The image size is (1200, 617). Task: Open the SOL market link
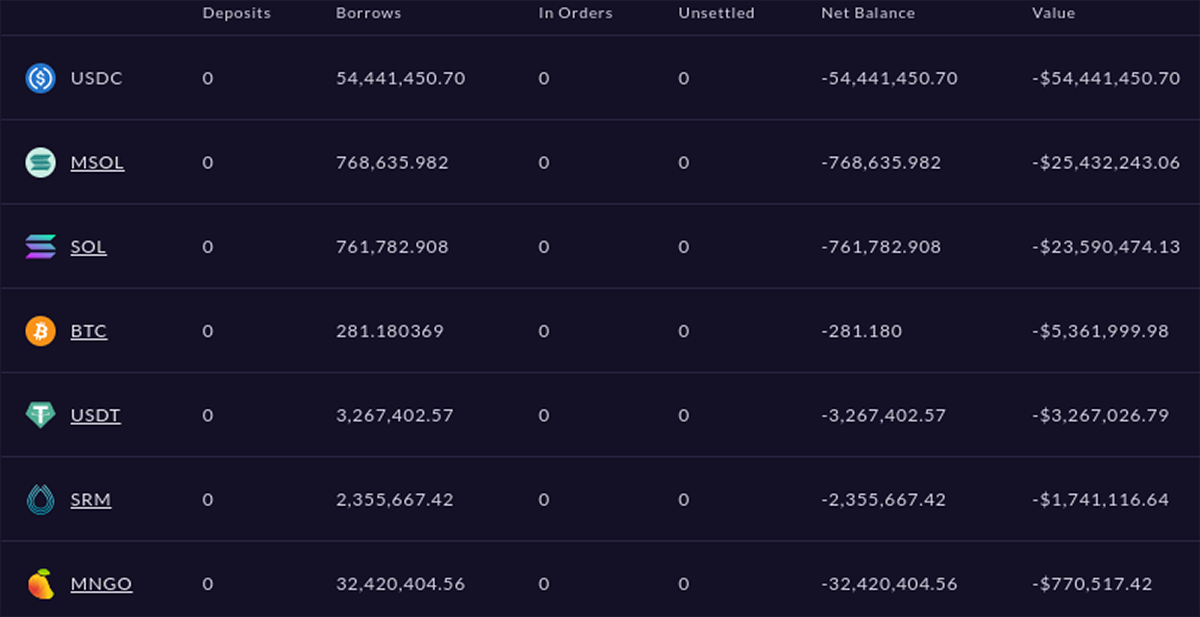pos(88,247)
